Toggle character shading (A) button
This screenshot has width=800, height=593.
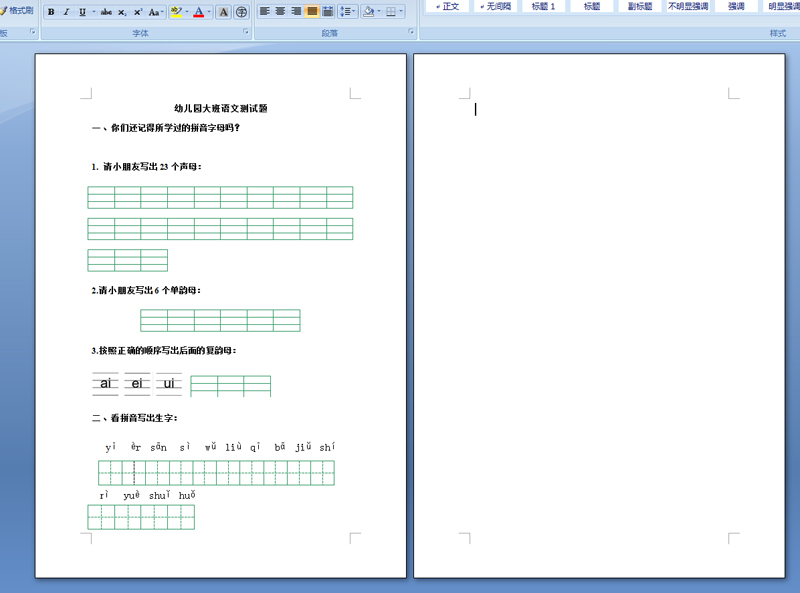223,12
